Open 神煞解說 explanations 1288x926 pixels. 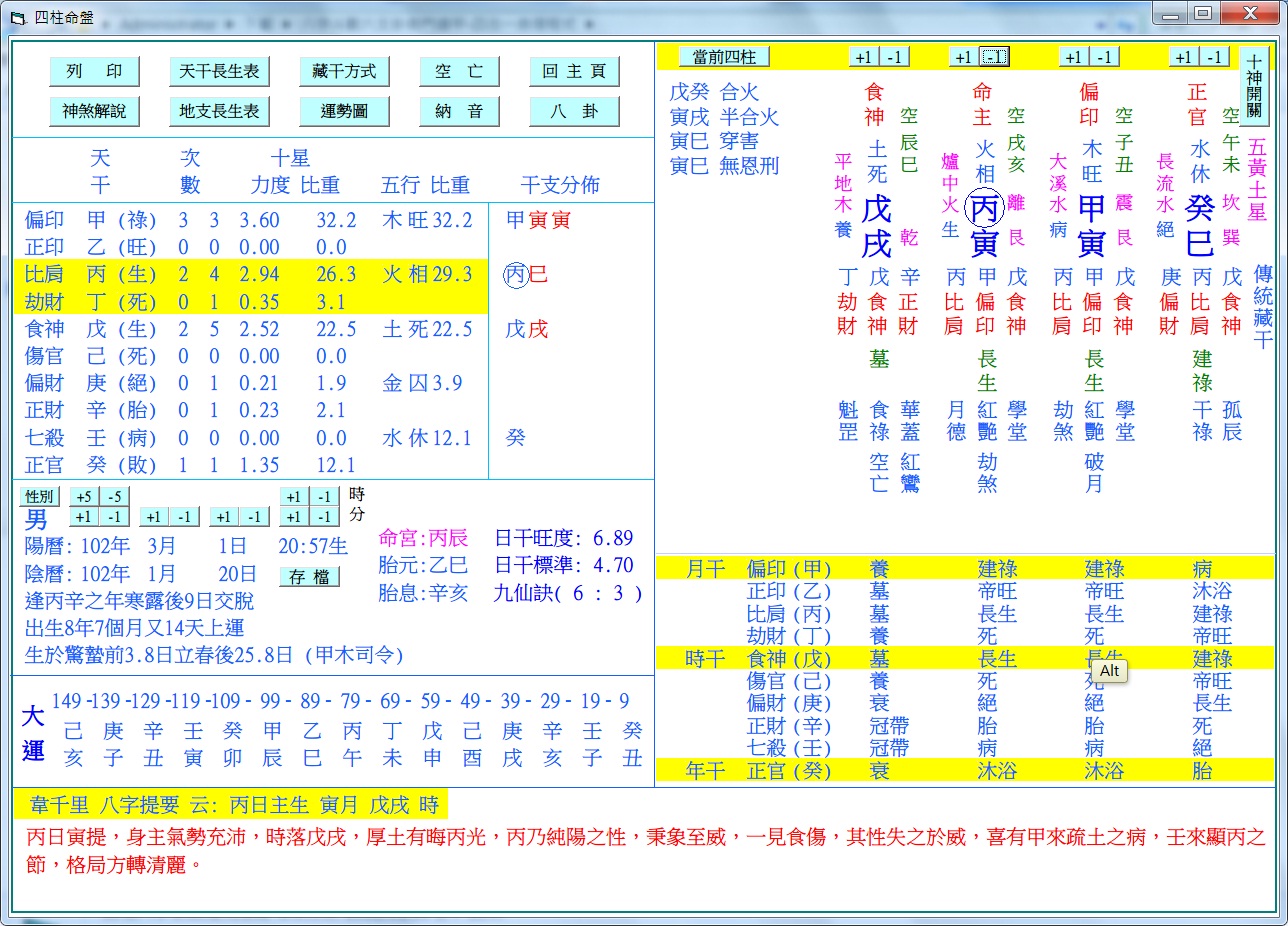coord(94,111)
